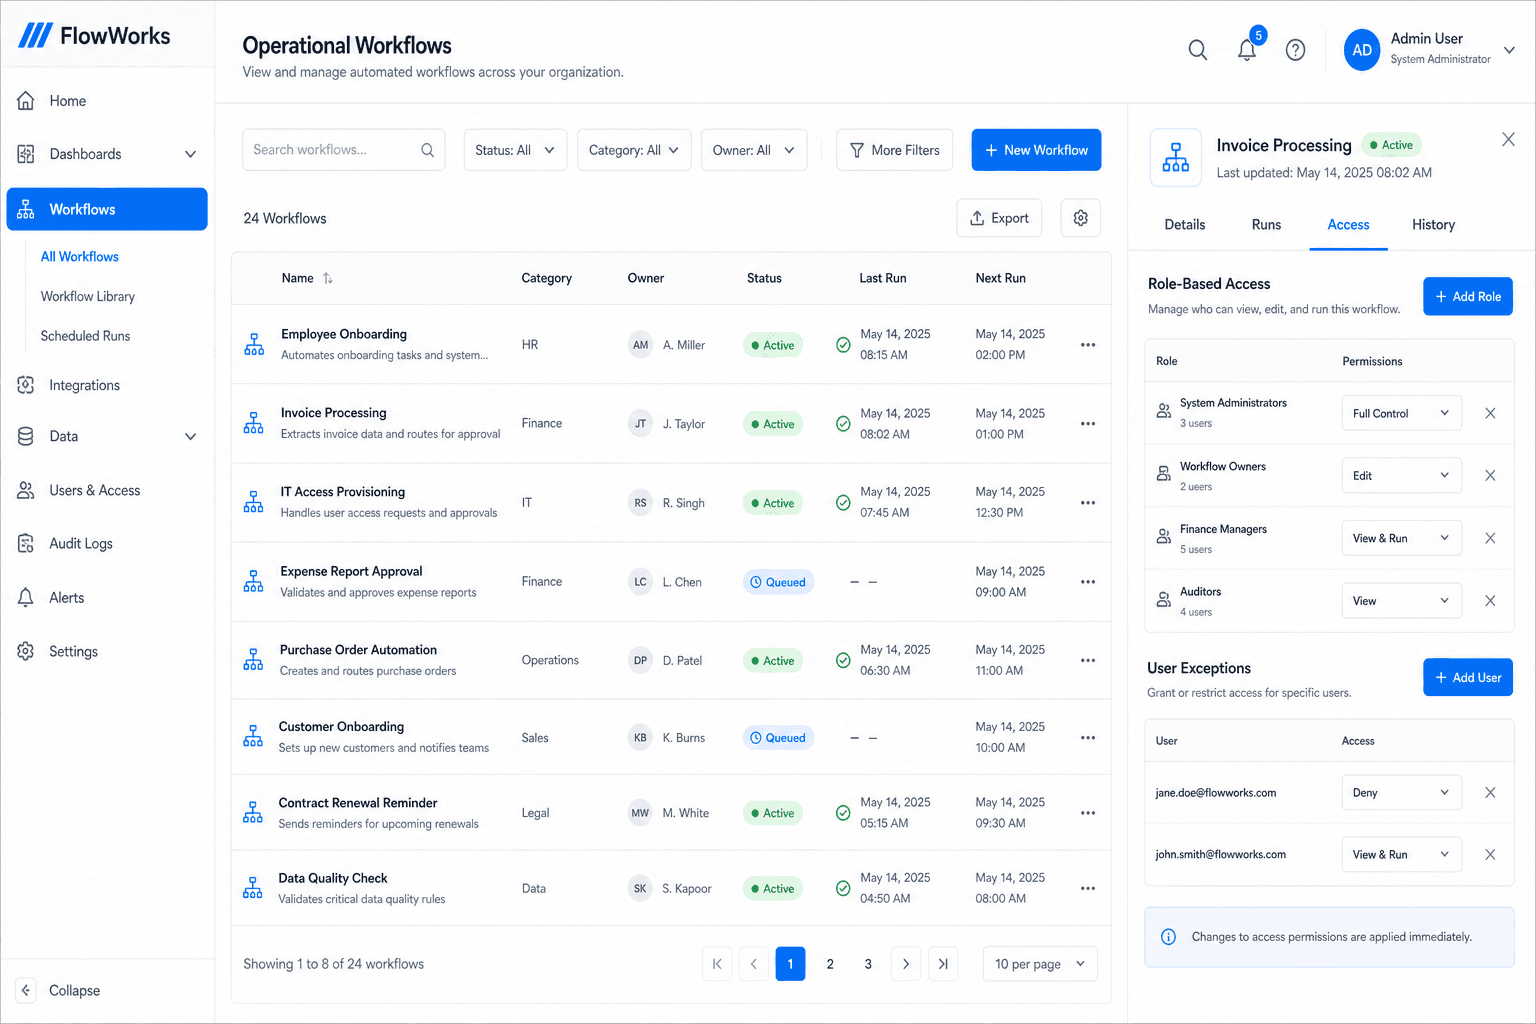Remove System Administrators role

coord(1490,413)
